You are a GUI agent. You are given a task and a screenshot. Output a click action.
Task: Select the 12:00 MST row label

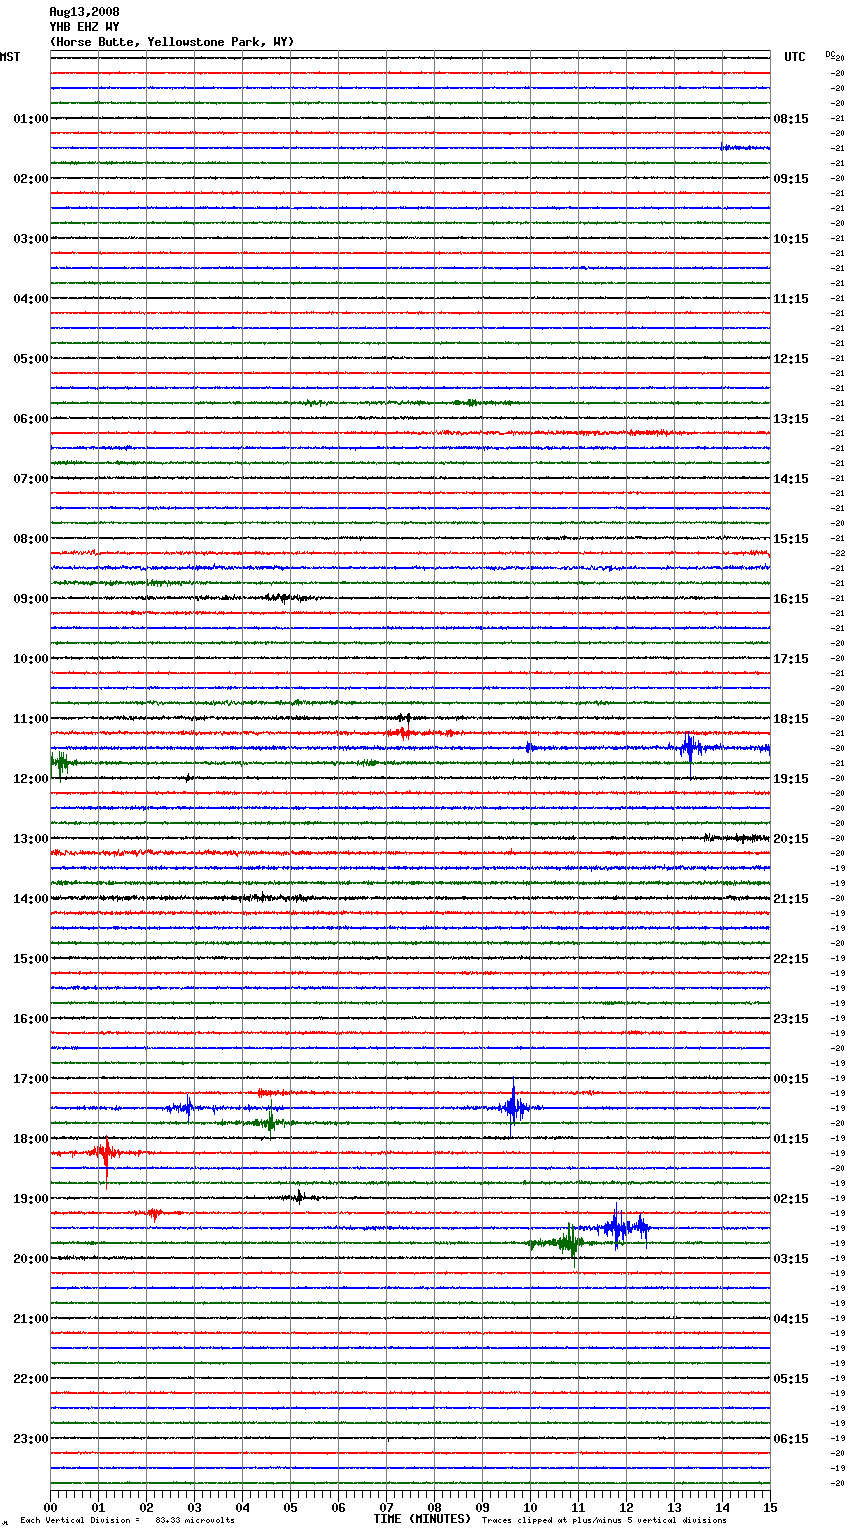[30, 779]
